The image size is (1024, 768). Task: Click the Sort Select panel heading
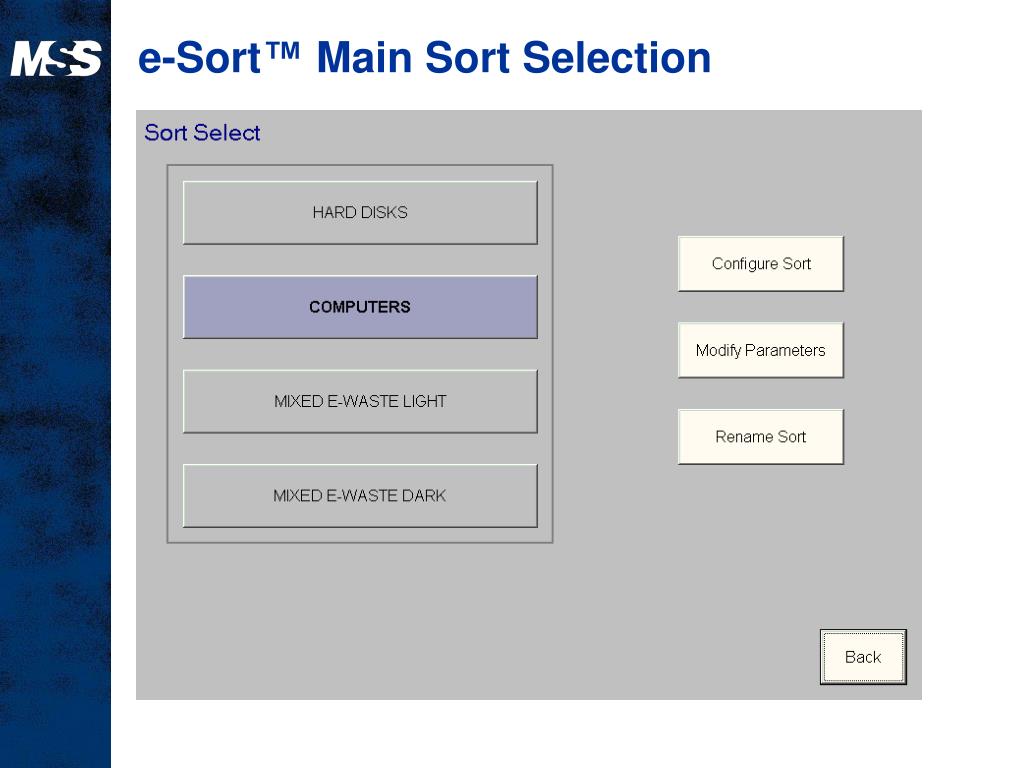[x=202, y=133]
